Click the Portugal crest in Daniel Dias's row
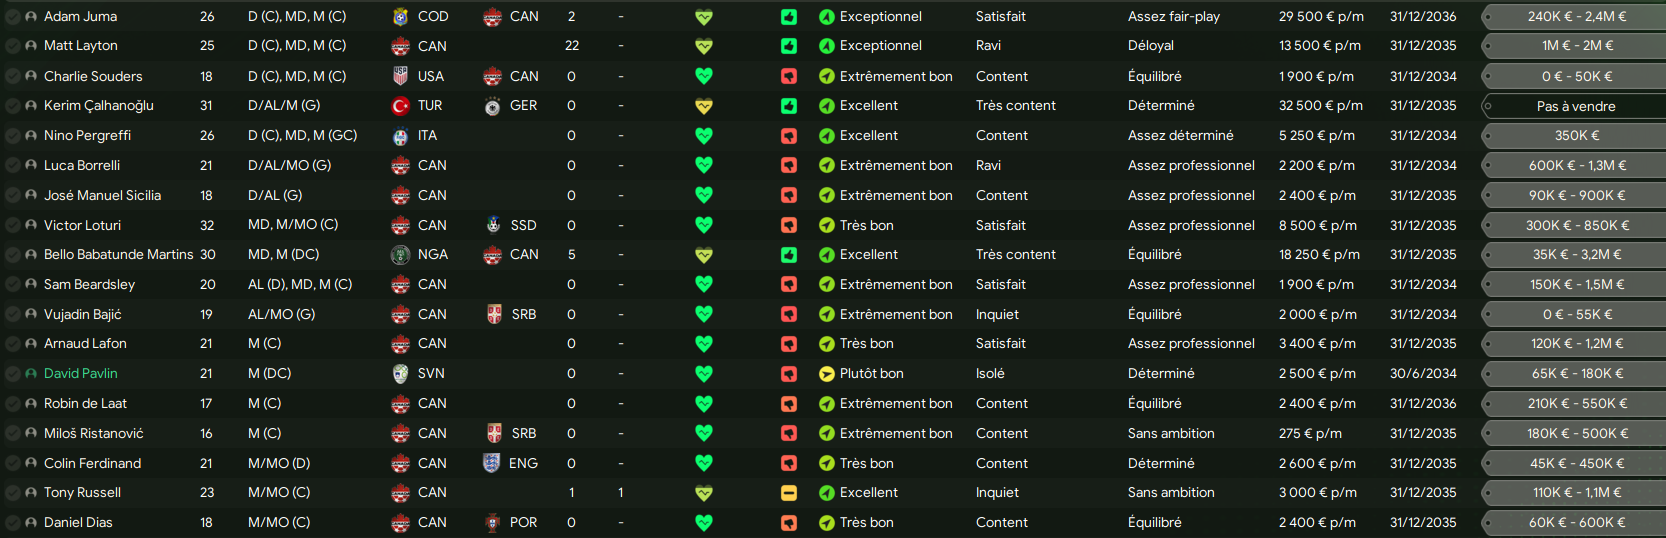1666x538 pixels. click(492, 523)
